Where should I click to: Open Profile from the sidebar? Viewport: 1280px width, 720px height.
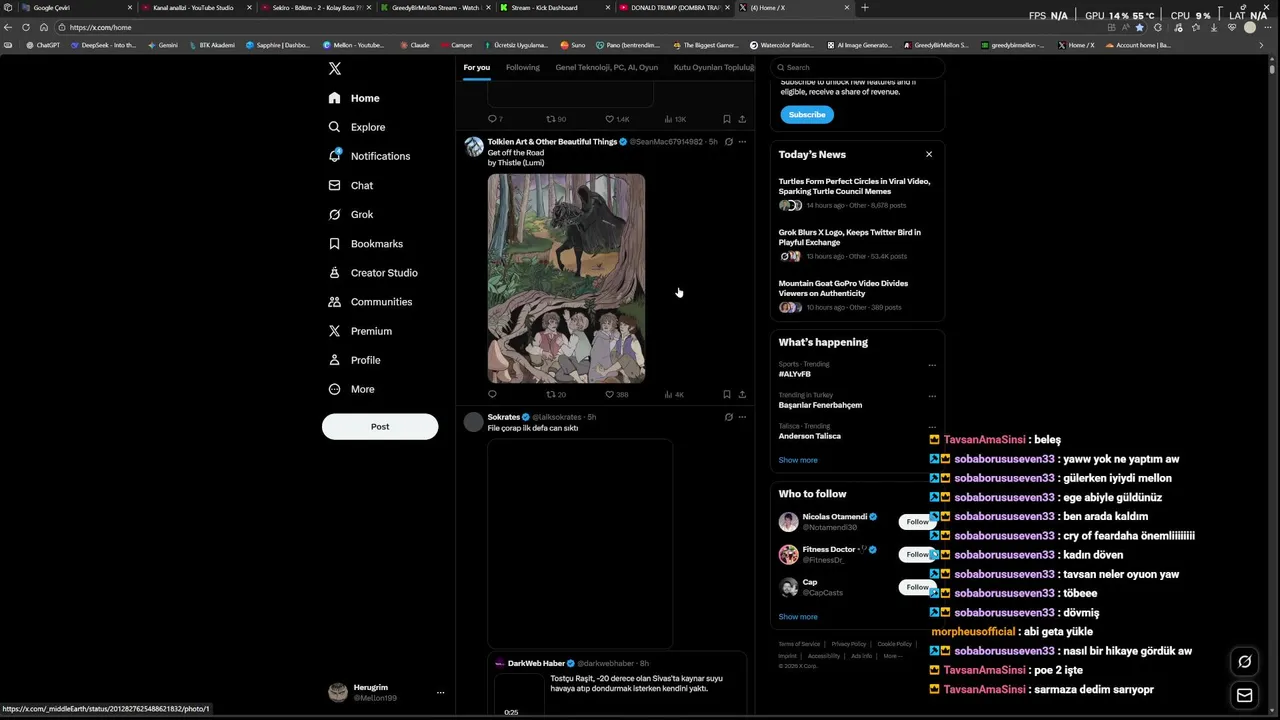point(354,359)
